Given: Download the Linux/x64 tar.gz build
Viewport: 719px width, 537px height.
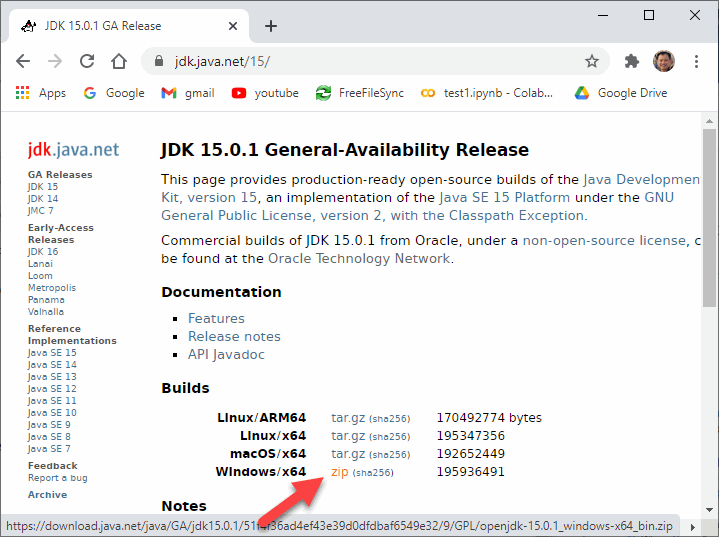Looking at the screenshot, I should tap(348, 436).
